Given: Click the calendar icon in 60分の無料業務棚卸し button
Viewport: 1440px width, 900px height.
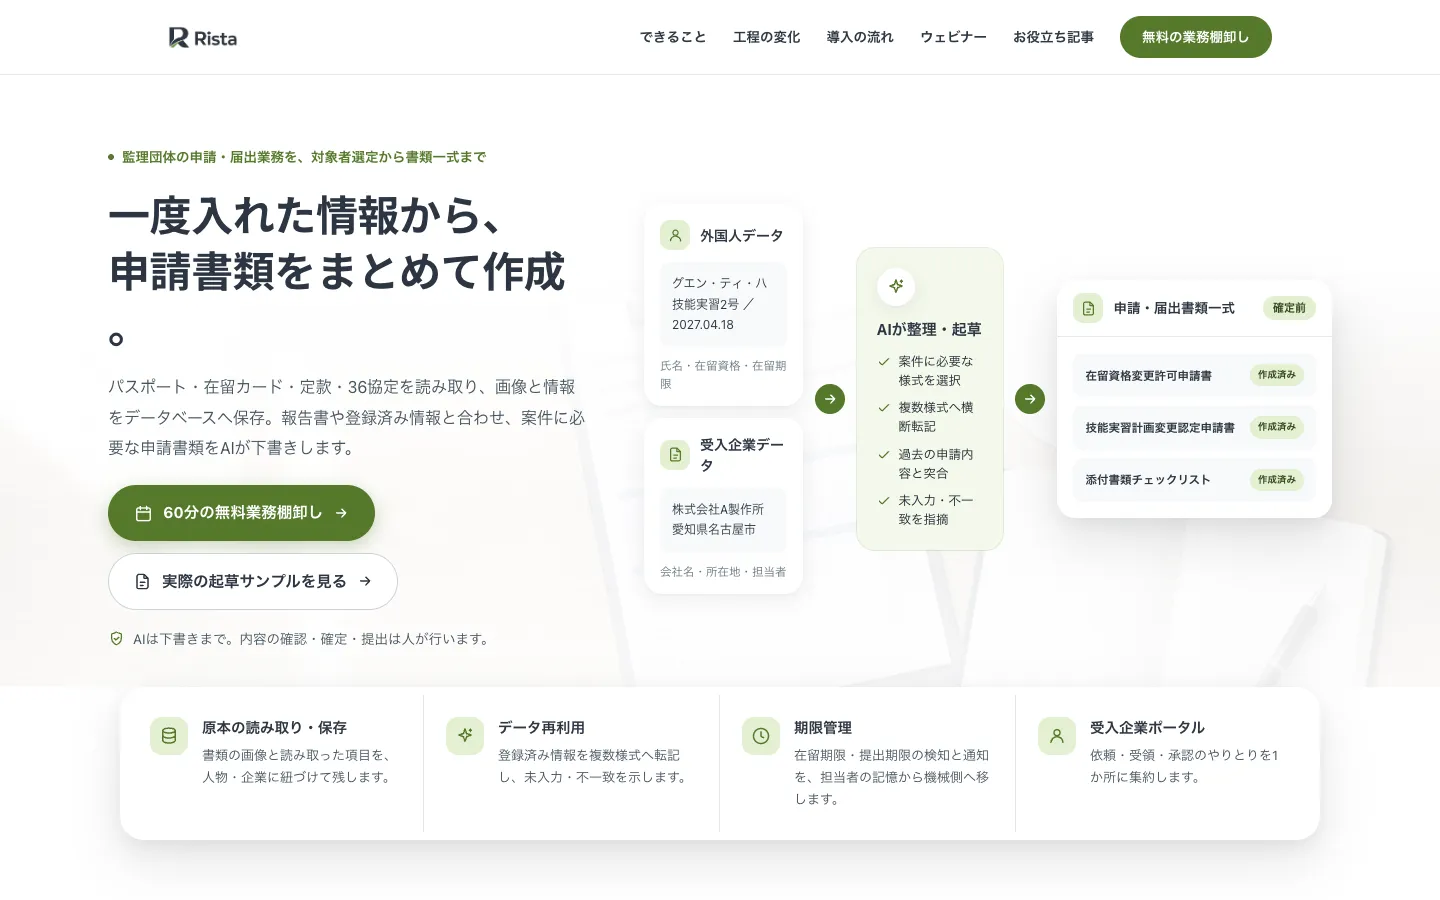Looking at the screenshot, I should point(143,513).
